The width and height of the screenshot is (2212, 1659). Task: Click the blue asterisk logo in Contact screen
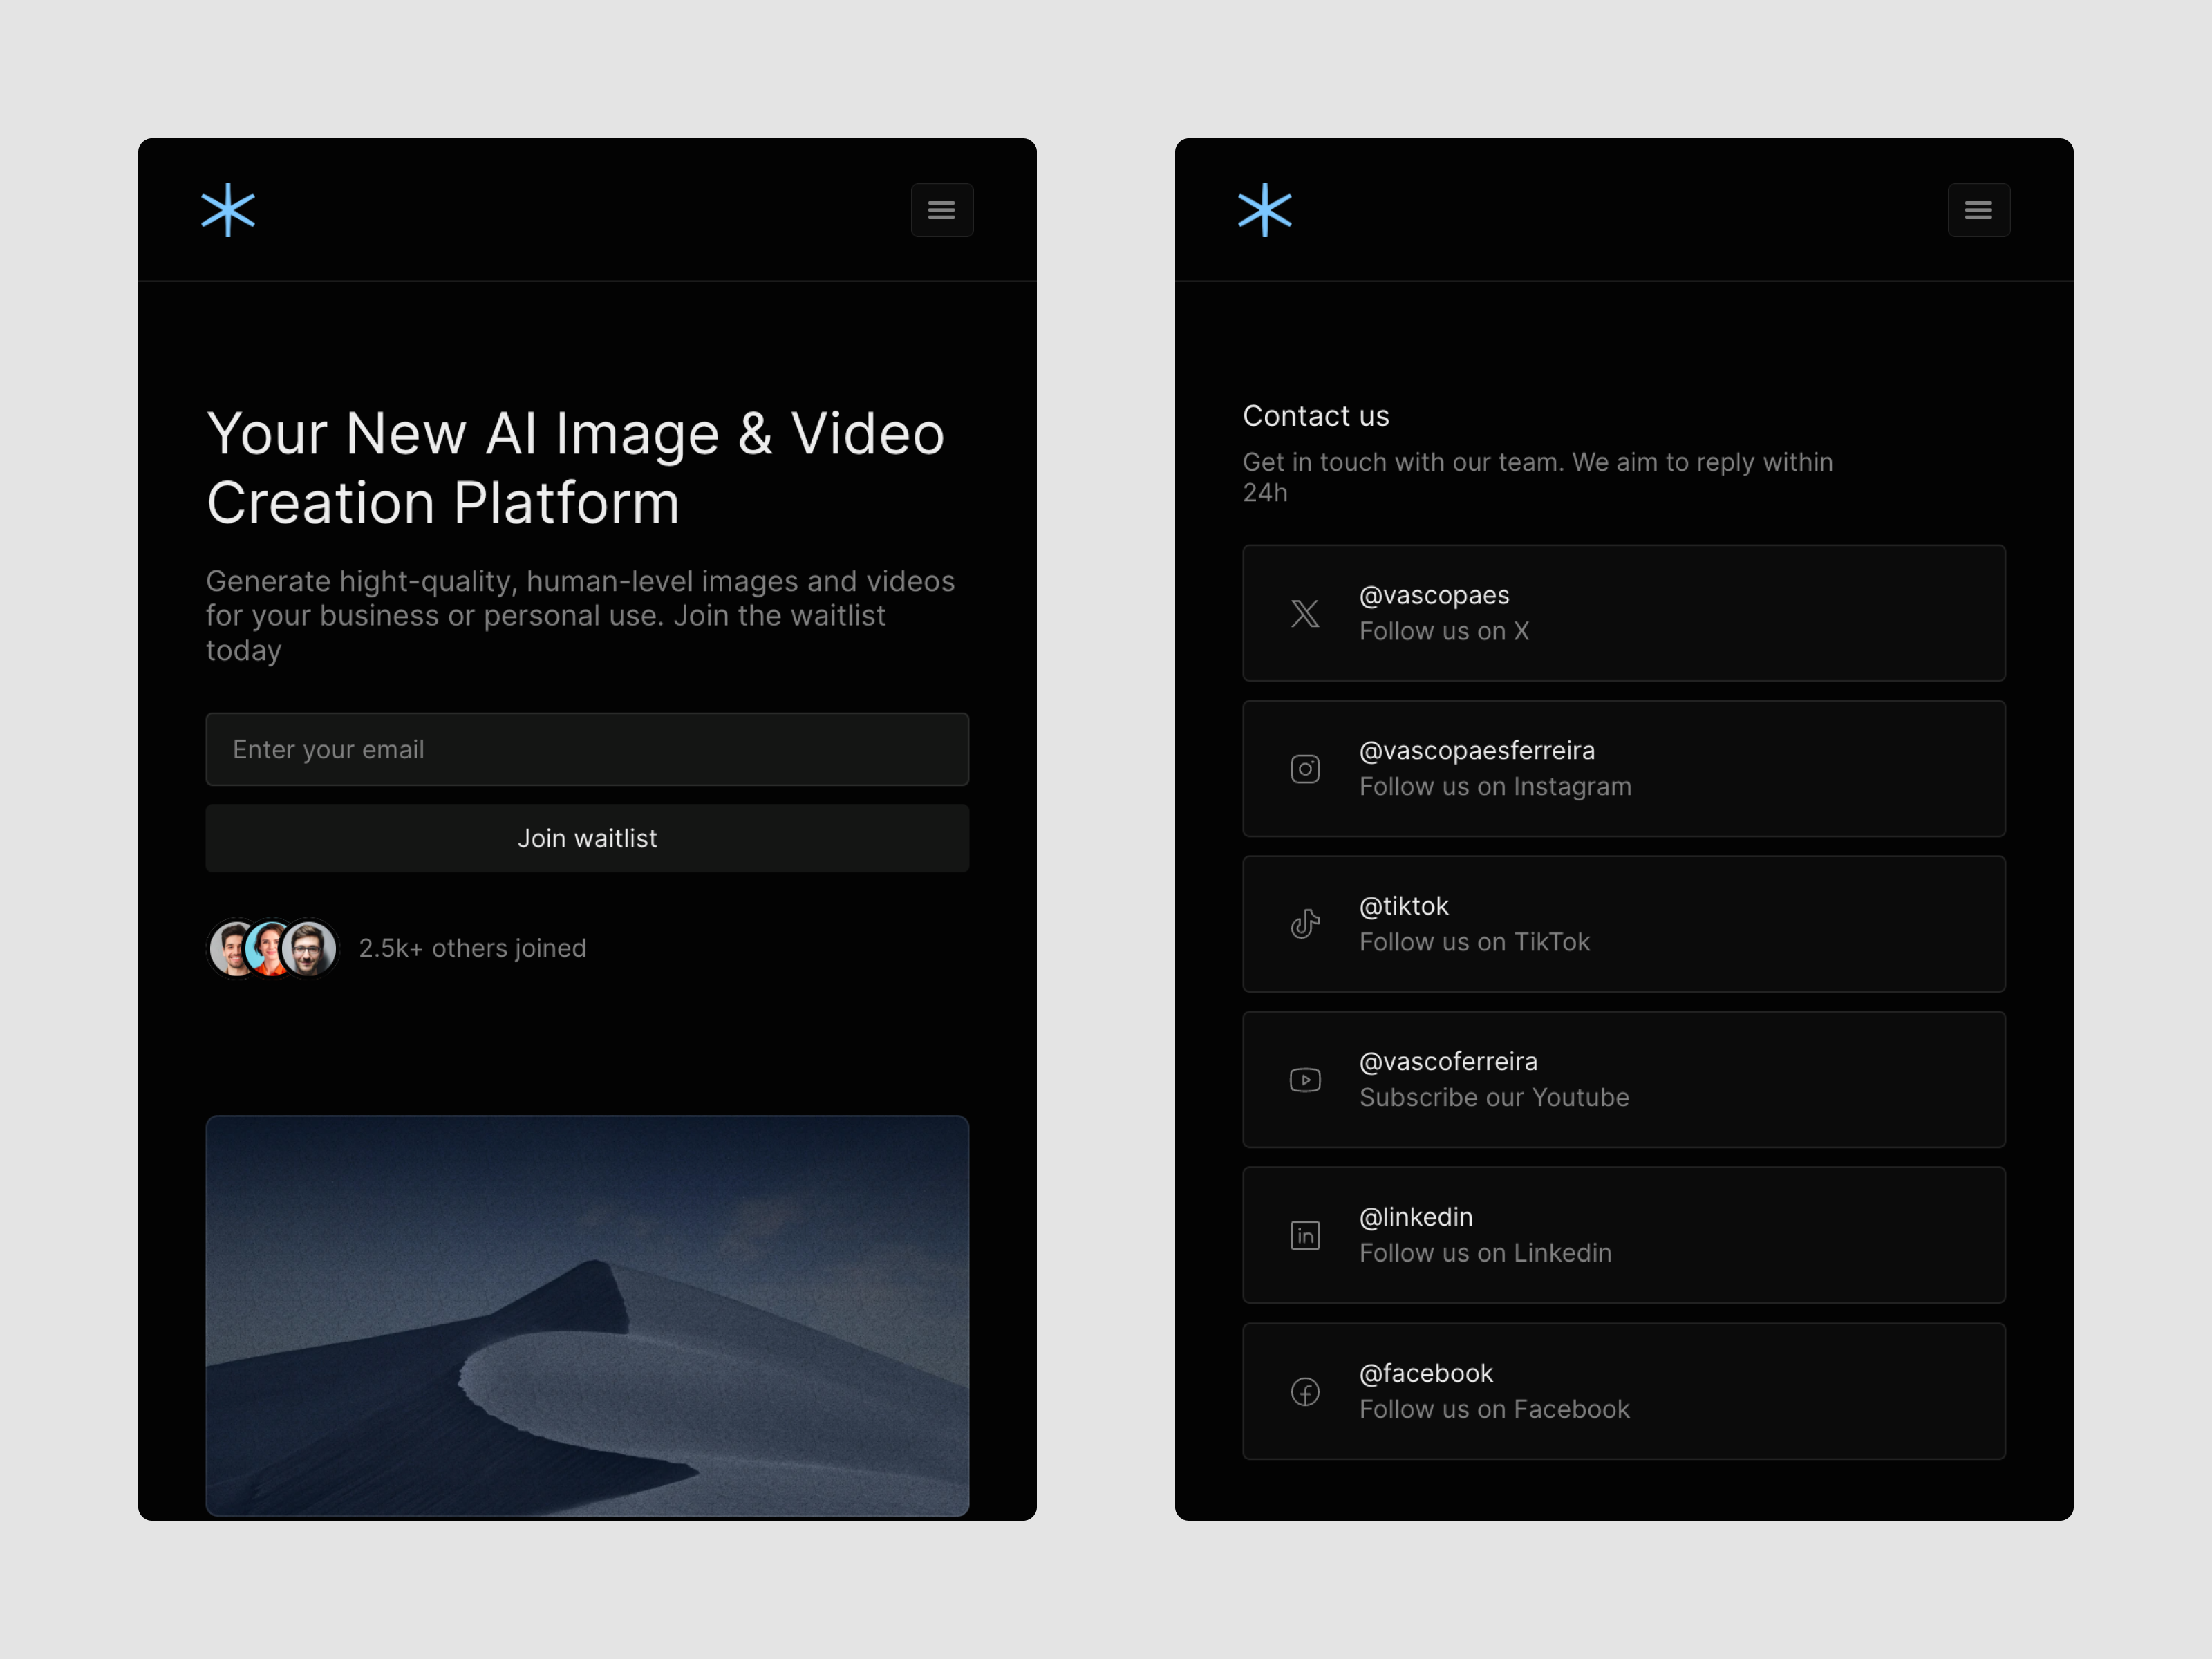click(1265, 210)
